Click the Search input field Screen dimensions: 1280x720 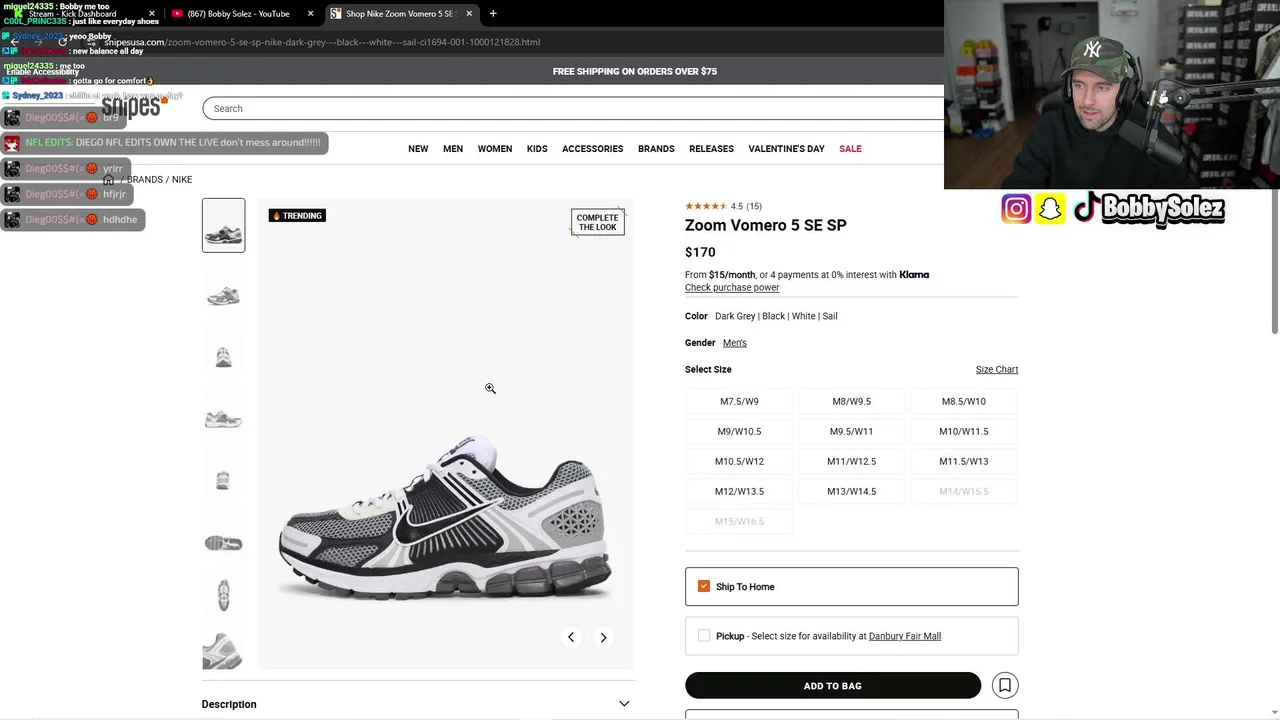click(573, 108)
